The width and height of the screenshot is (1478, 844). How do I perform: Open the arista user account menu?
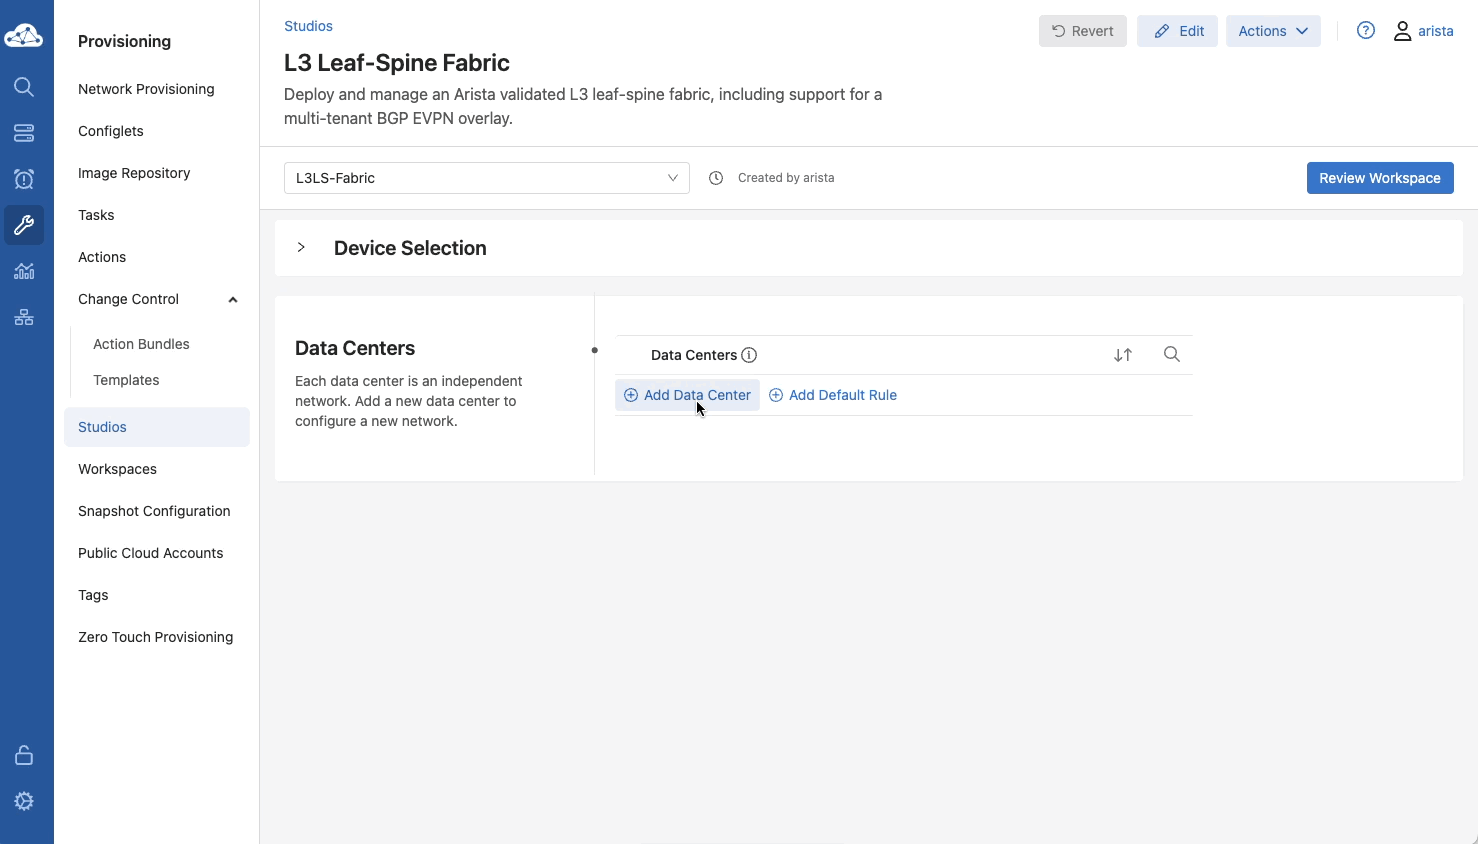point(1424,31)
